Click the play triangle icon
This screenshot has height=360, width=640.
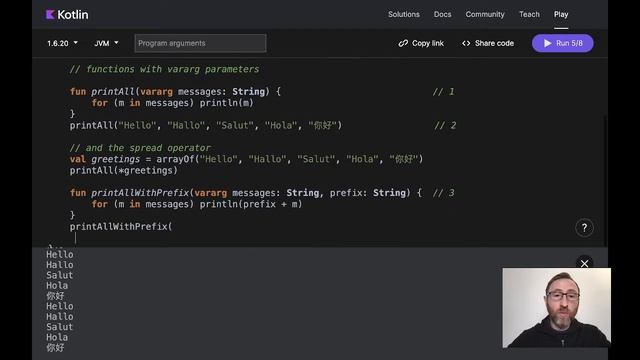[547, 43]
